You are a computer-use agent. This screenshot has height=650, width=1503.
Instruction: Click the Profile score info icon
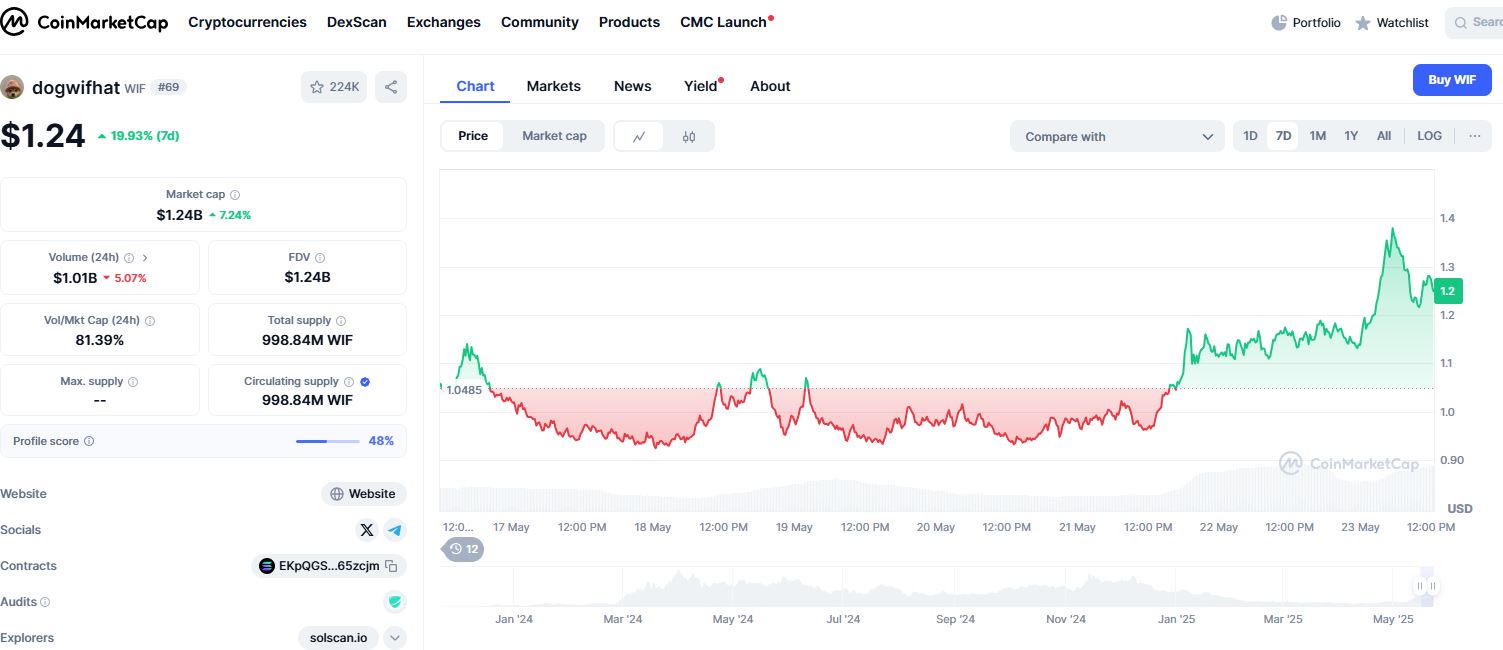(x=89, y=441)
